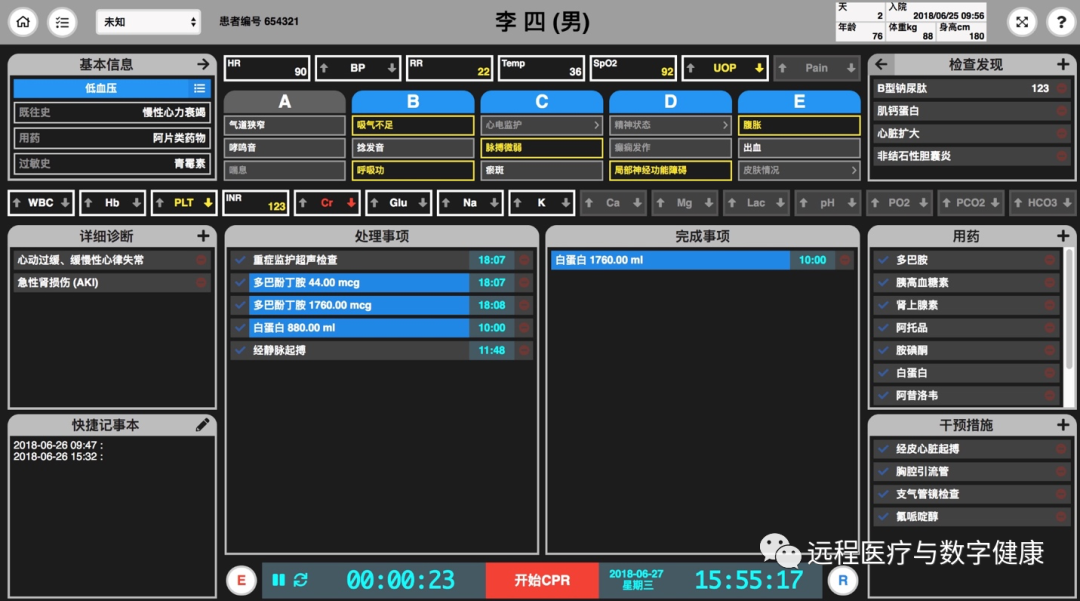
Task: Increase Hb with the up arrow
Action: tap(88, 203)
